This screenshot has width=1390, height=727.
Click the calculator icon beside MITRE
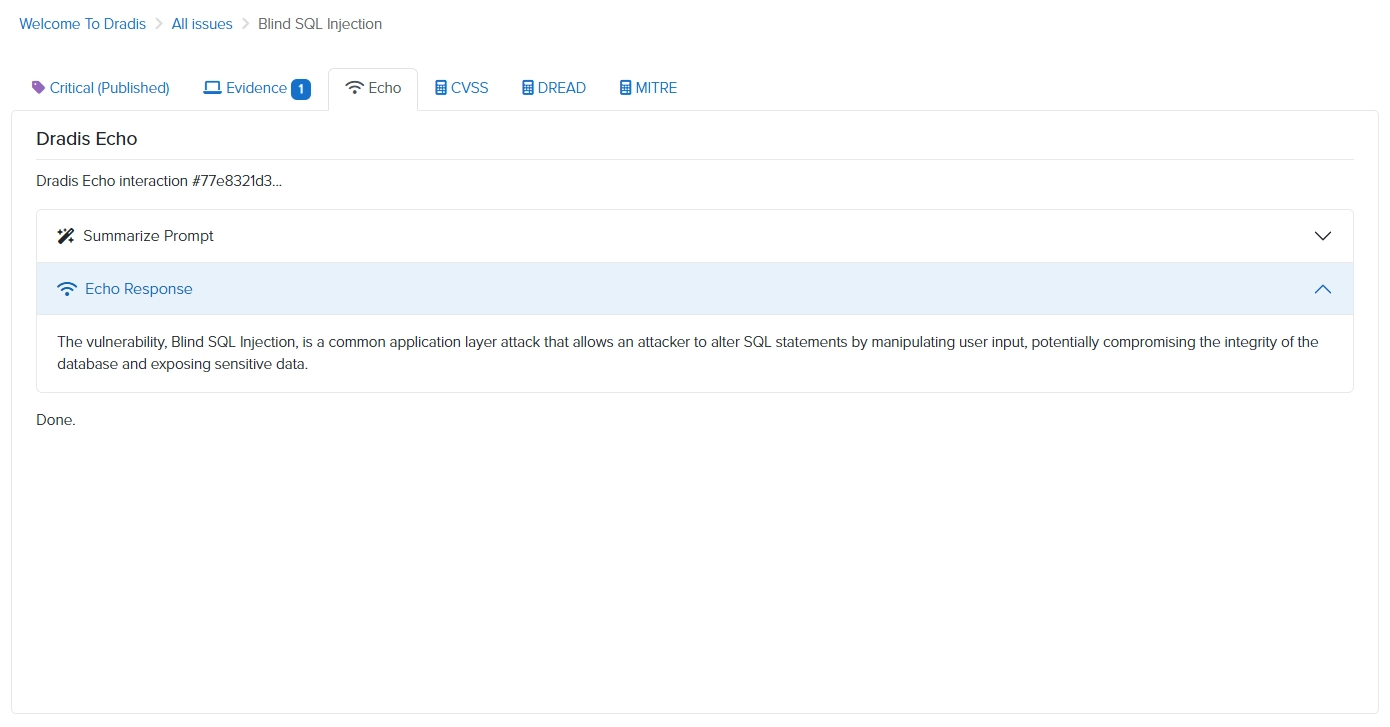624,88
